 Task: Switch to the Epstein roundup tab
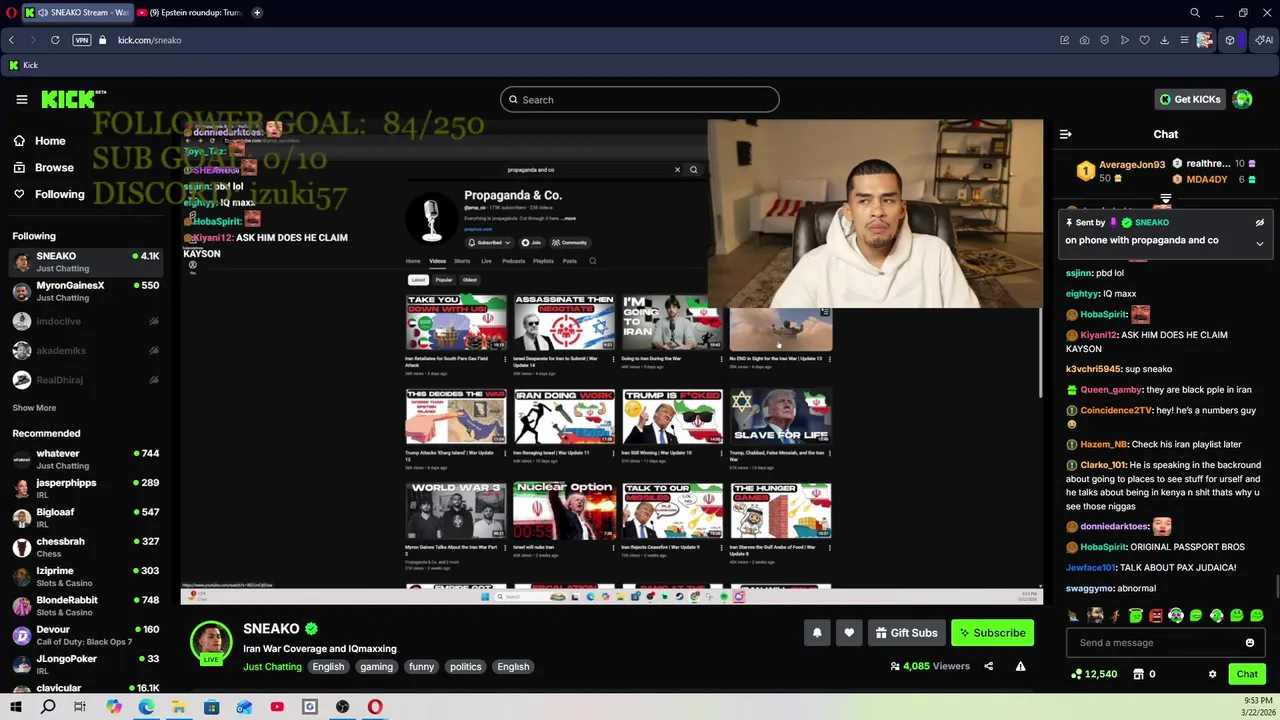[189, 12]
